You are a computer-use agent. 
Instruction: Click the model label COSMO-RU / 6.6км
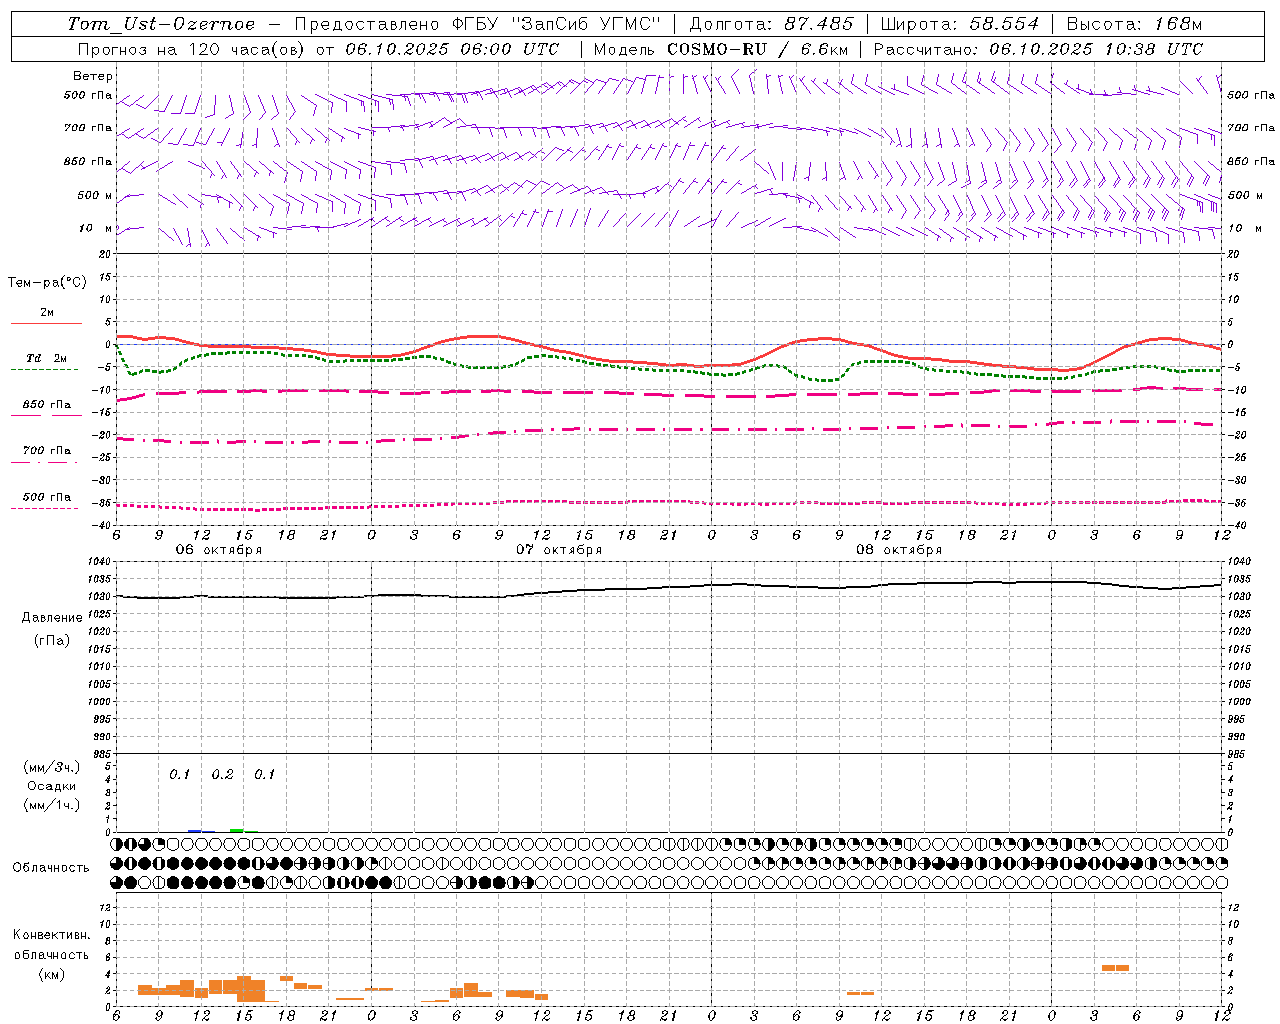tap(758, 49)
